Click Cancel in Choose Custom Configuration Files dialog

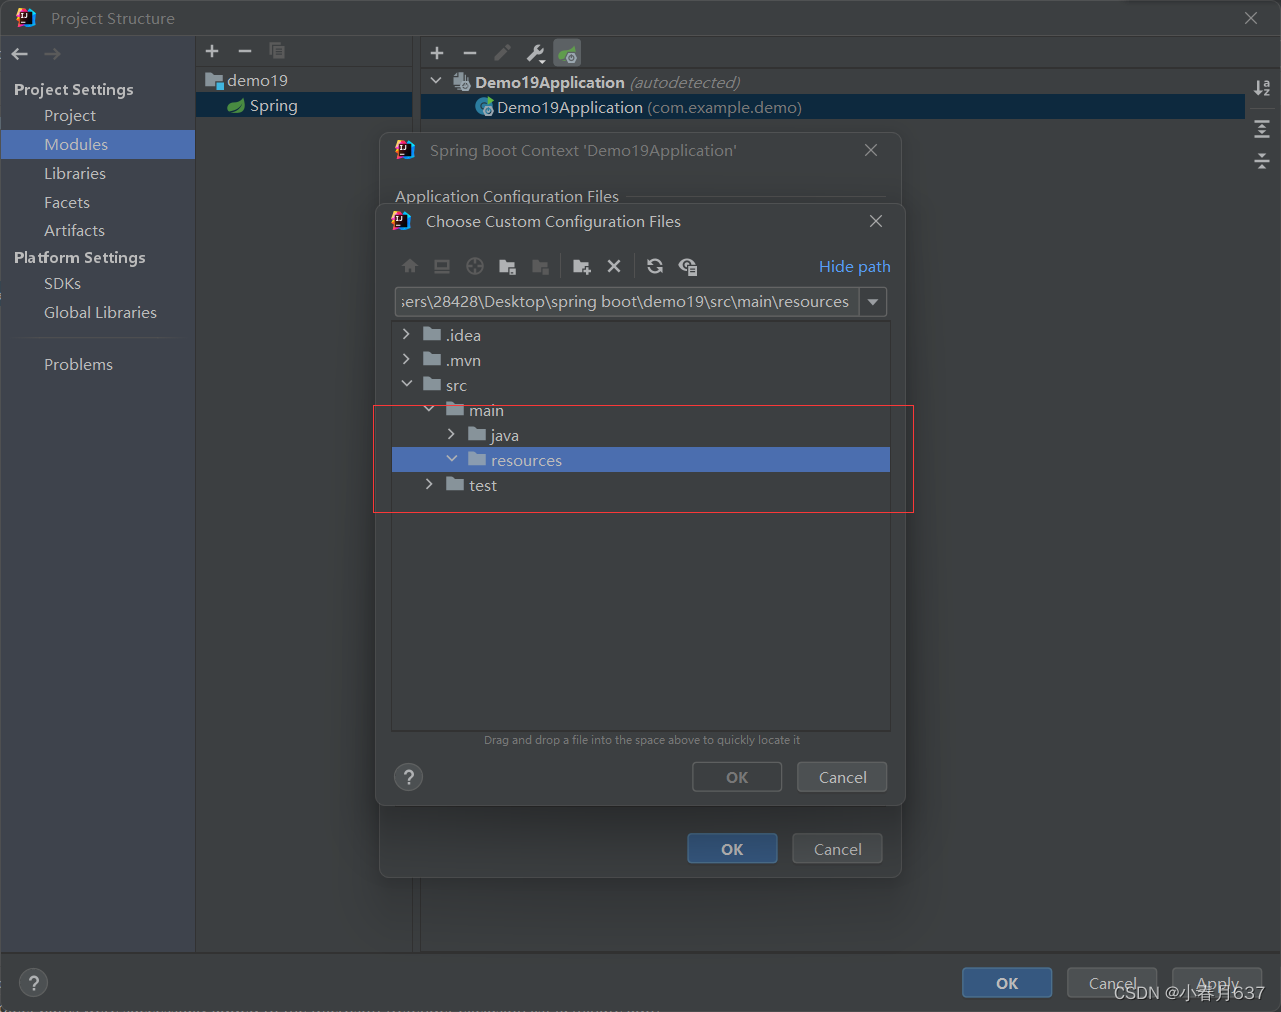point(842,777)
